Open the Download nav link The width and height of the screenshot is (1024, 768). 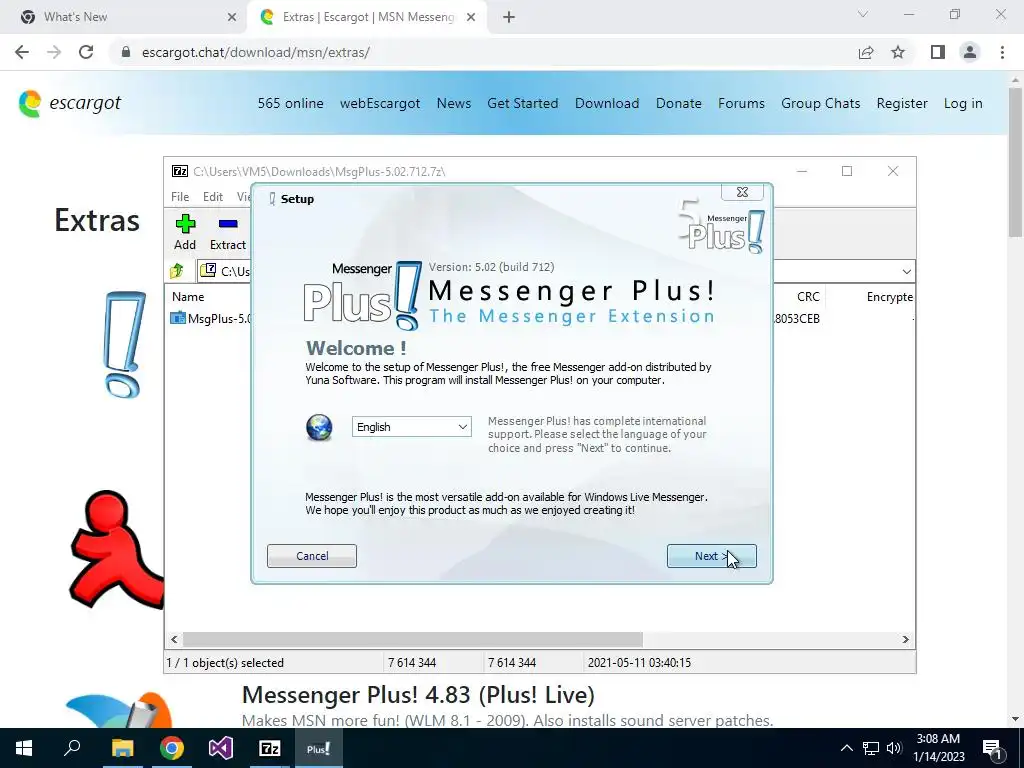point(607,103)
